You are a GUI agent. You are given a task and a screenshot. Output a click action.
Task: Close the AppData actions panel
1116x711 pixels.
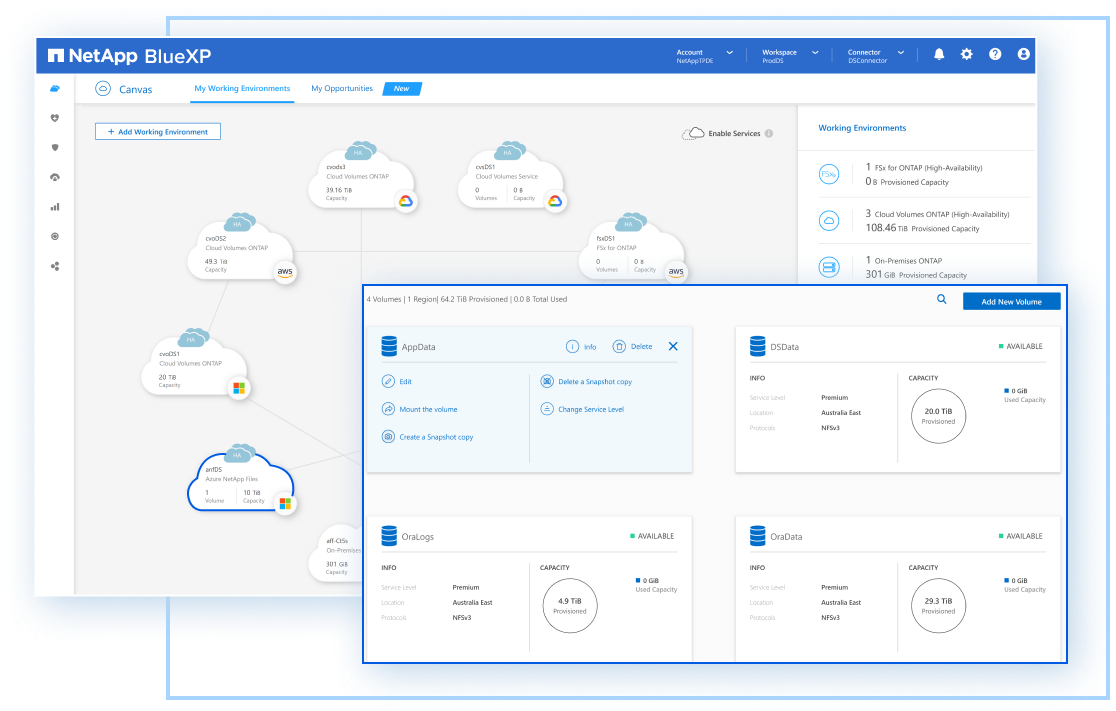pos(673,347)
